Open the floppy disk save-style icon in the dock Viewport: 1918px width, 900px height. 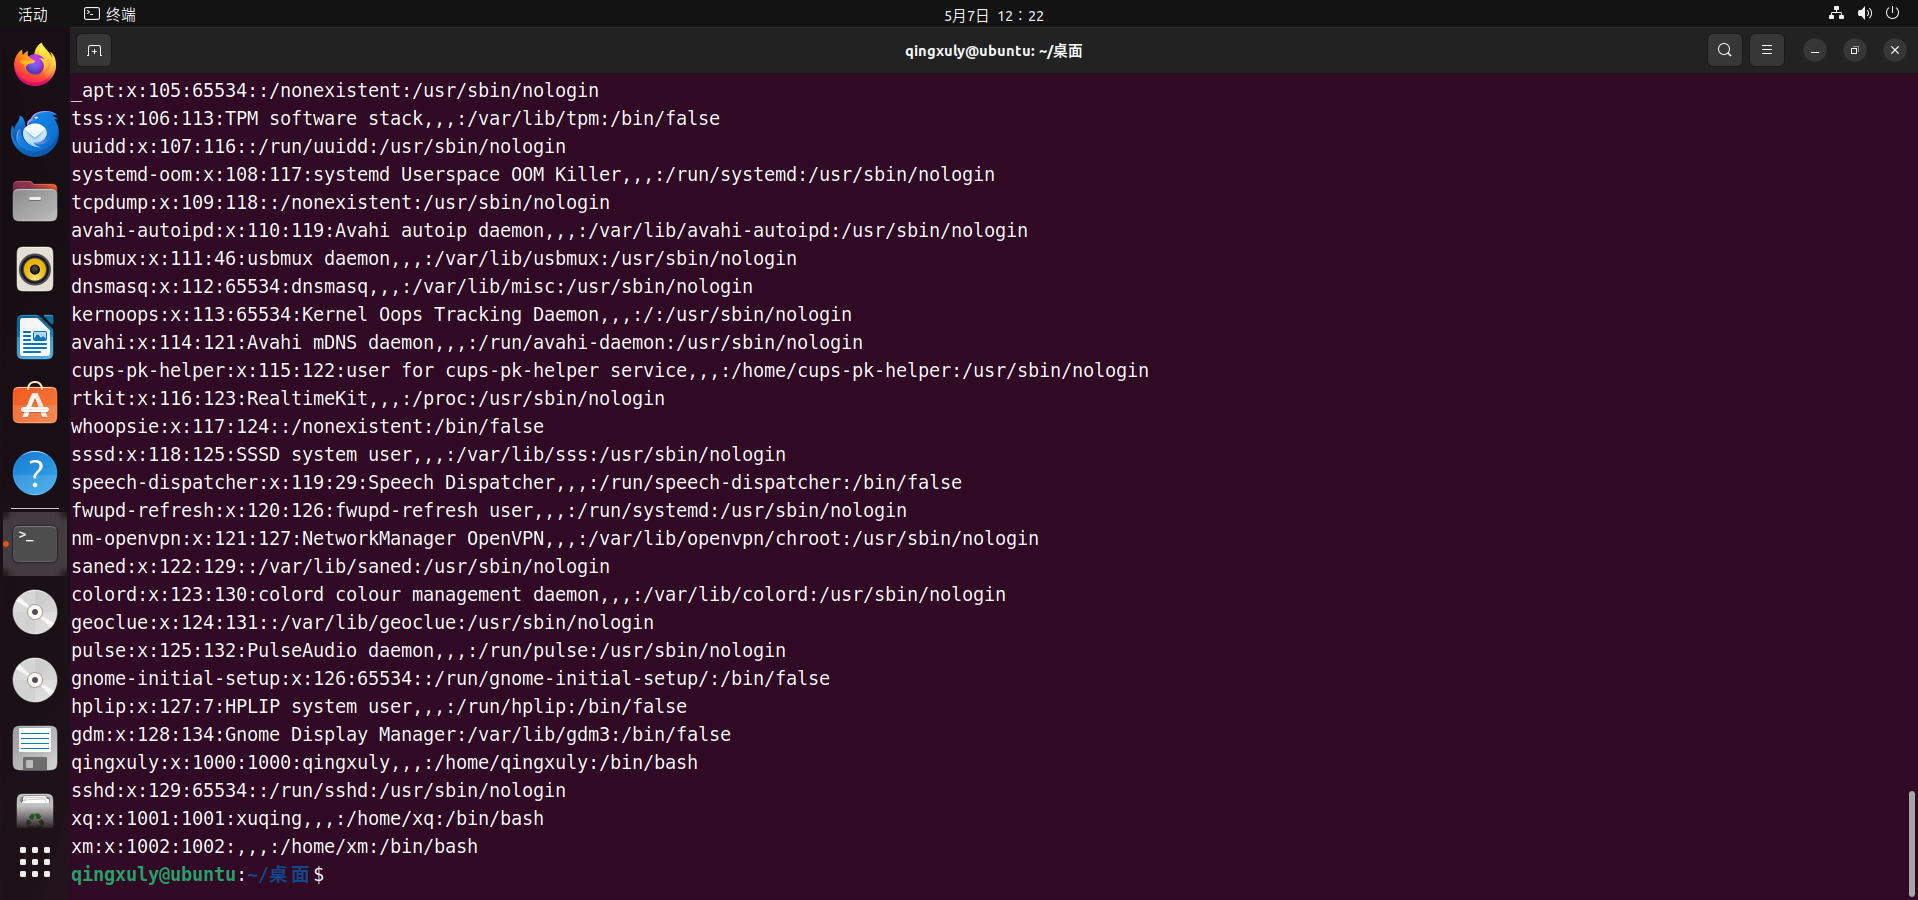(35, 747)
